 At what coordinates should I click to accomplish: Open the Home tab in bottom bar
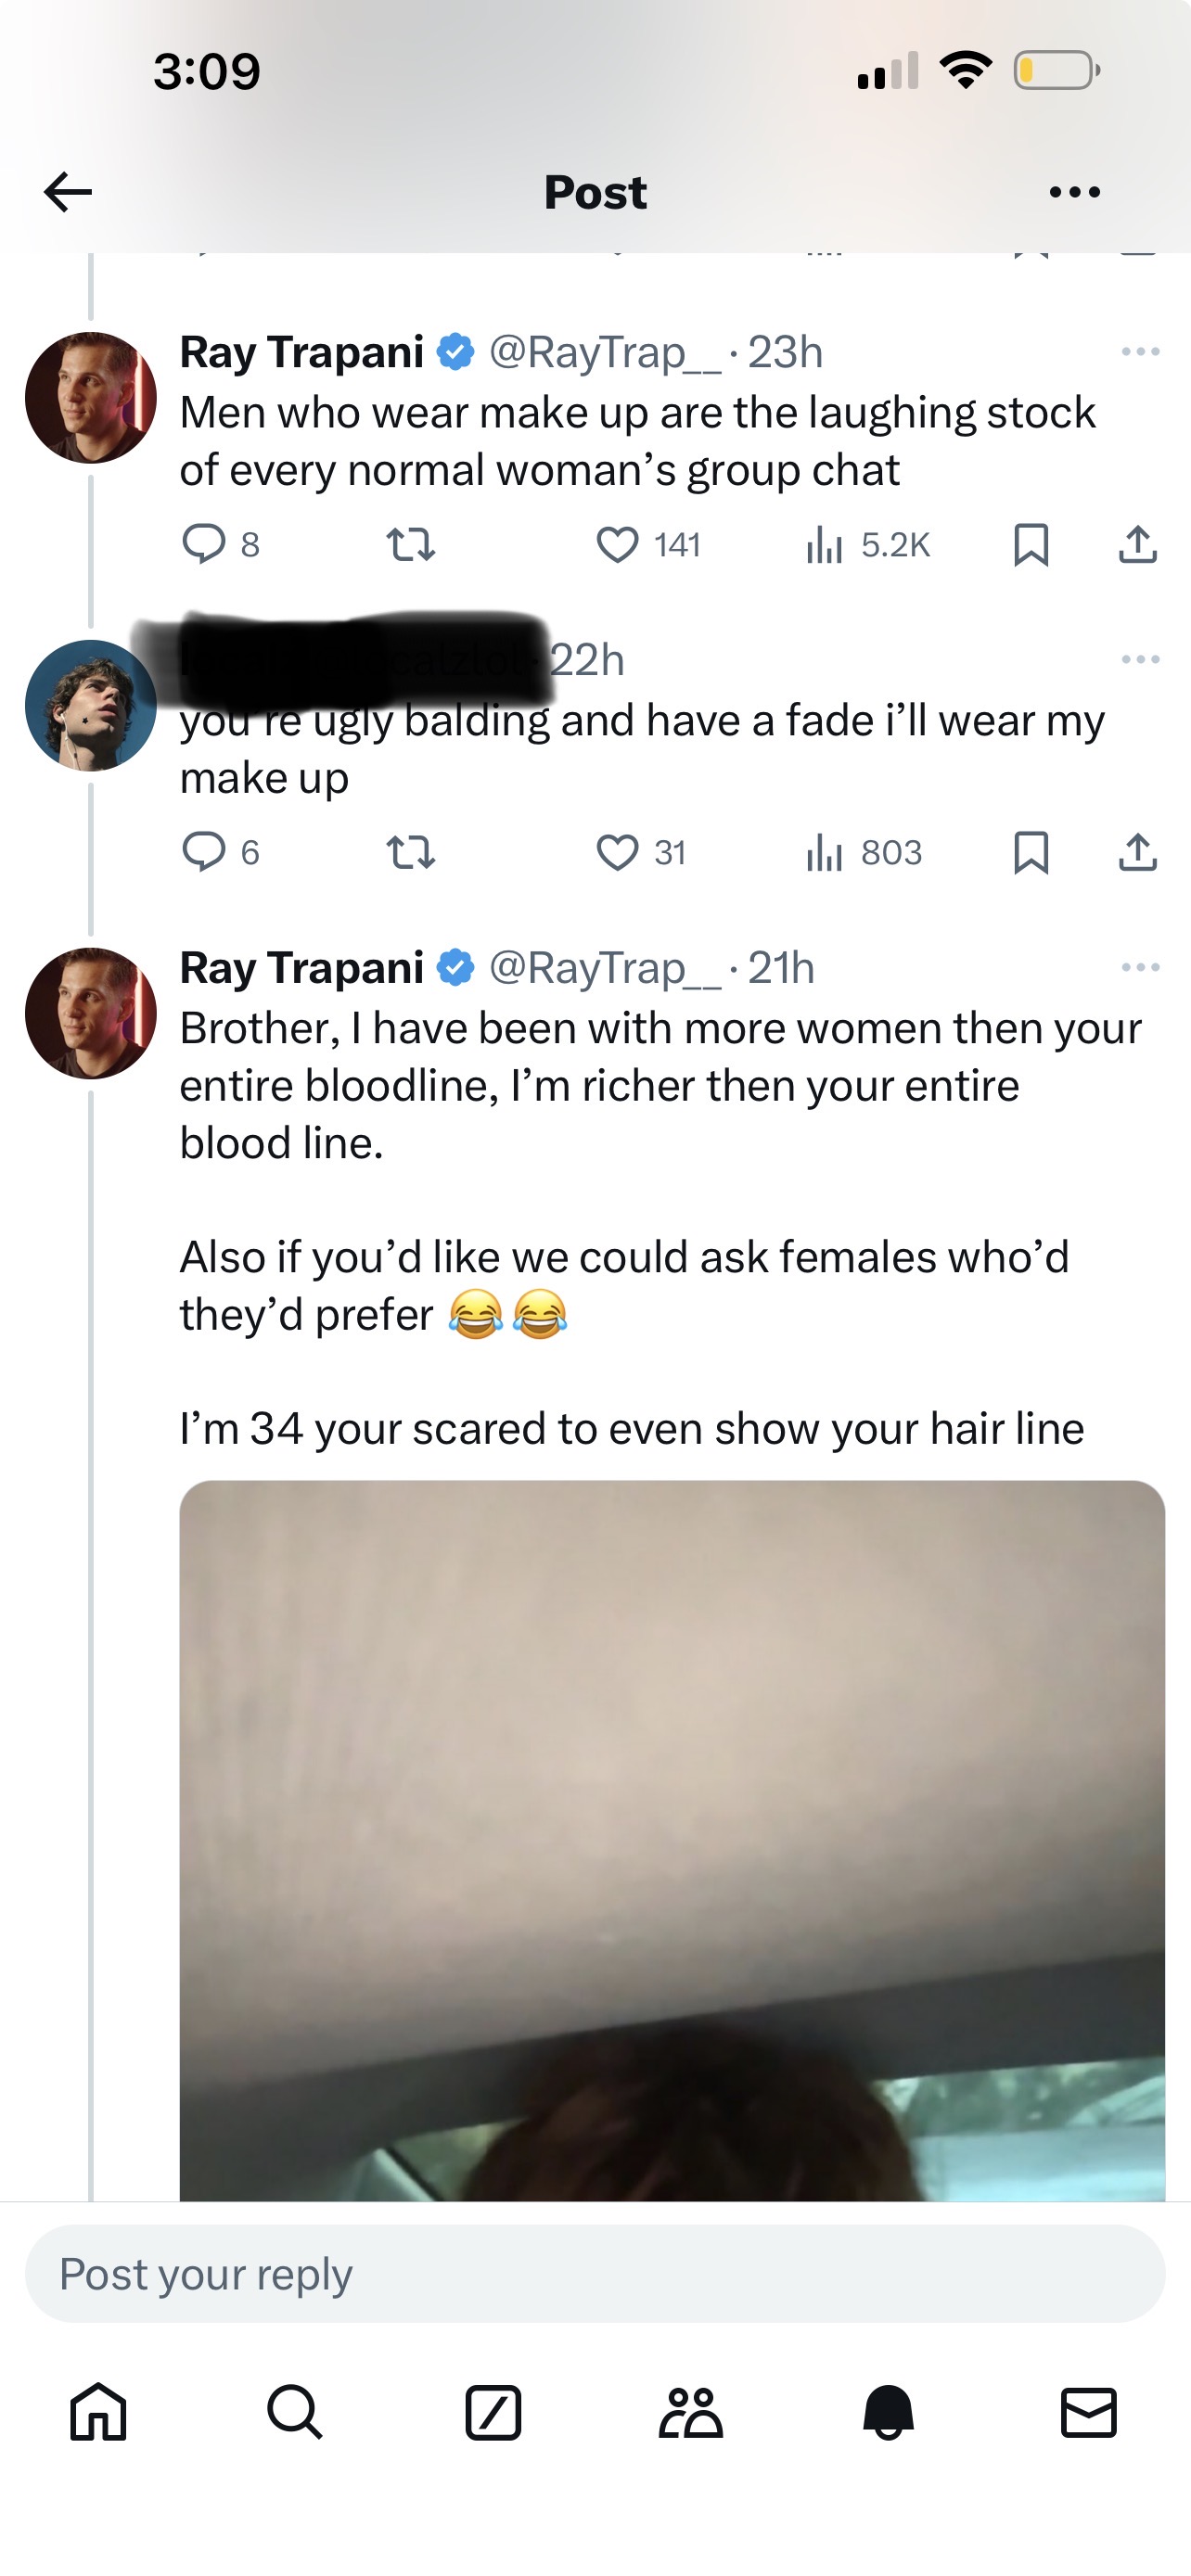pyautogui.click(x=98, y=2412)
